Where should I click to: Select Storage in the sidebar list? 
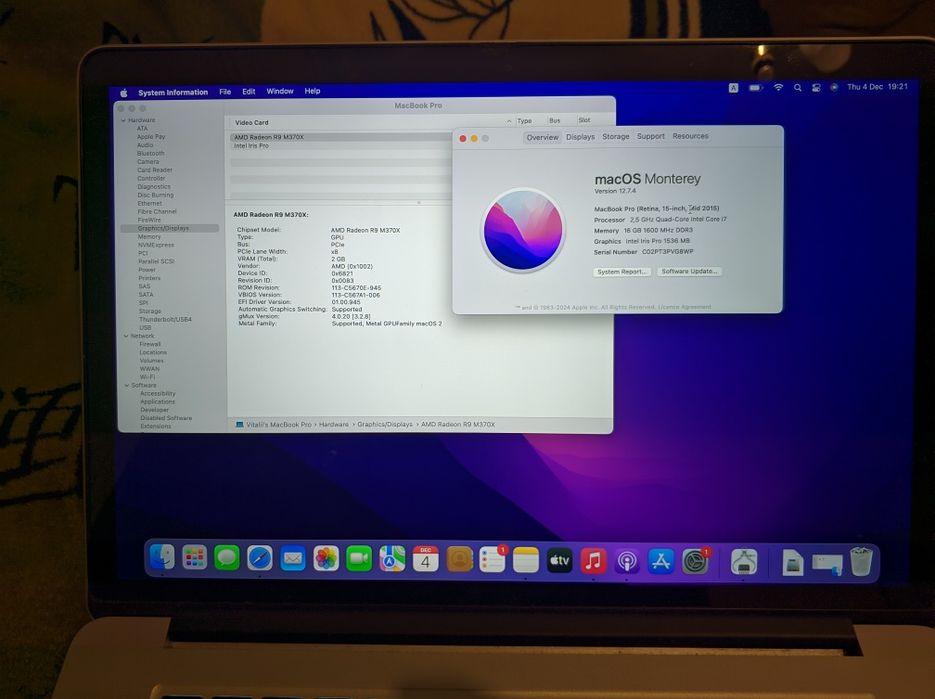click(x=150, y=311)
